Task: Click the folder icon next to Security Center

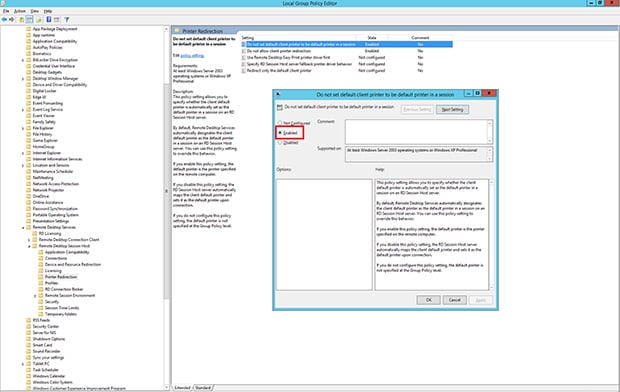Action: pos(28,326)
